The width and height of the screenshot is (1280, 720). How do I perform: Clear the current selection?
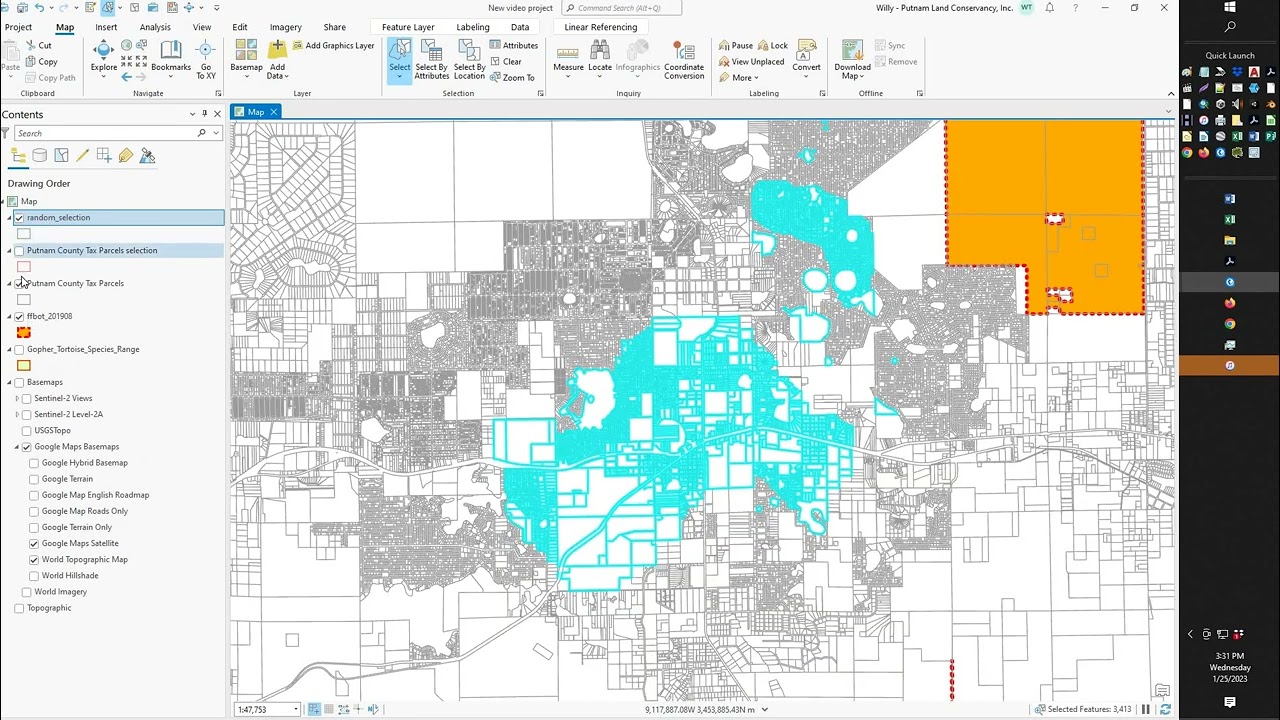pos(505,61)
